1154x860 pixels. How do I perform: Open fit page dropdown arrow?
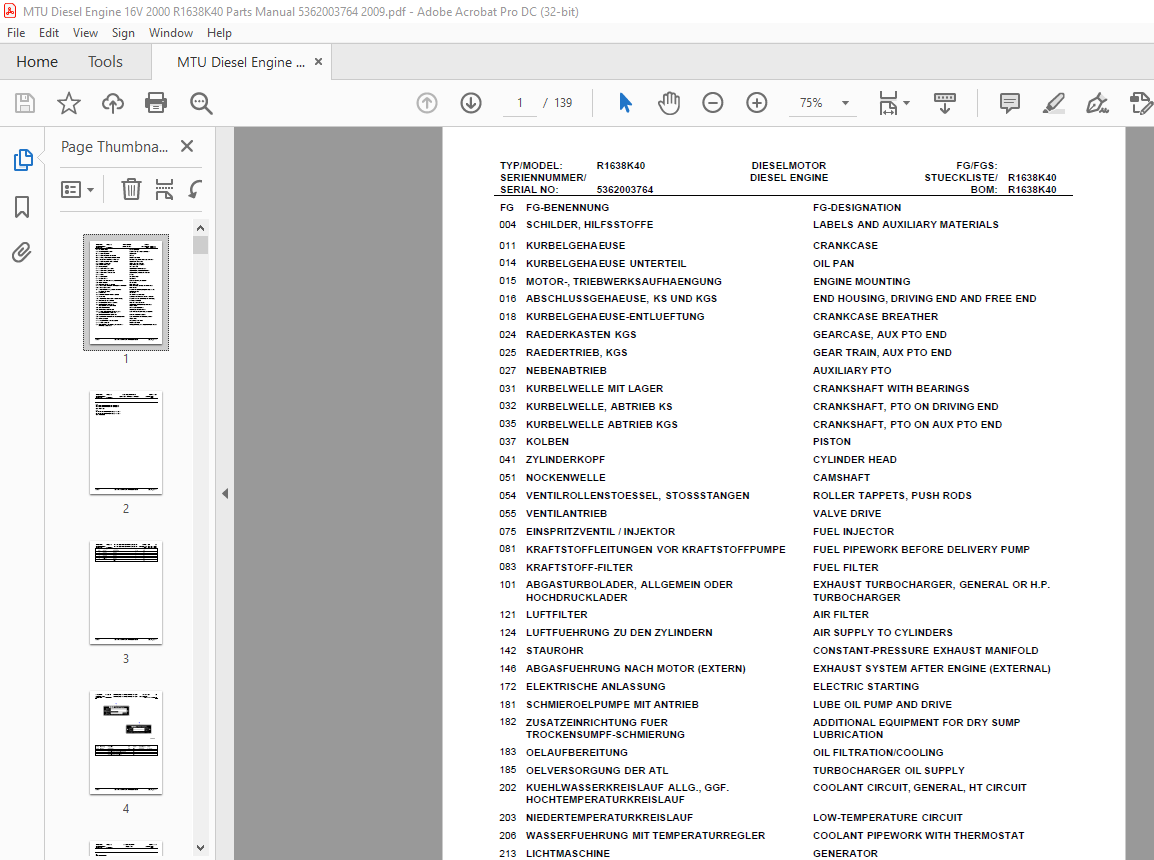(x=906, y=103)
